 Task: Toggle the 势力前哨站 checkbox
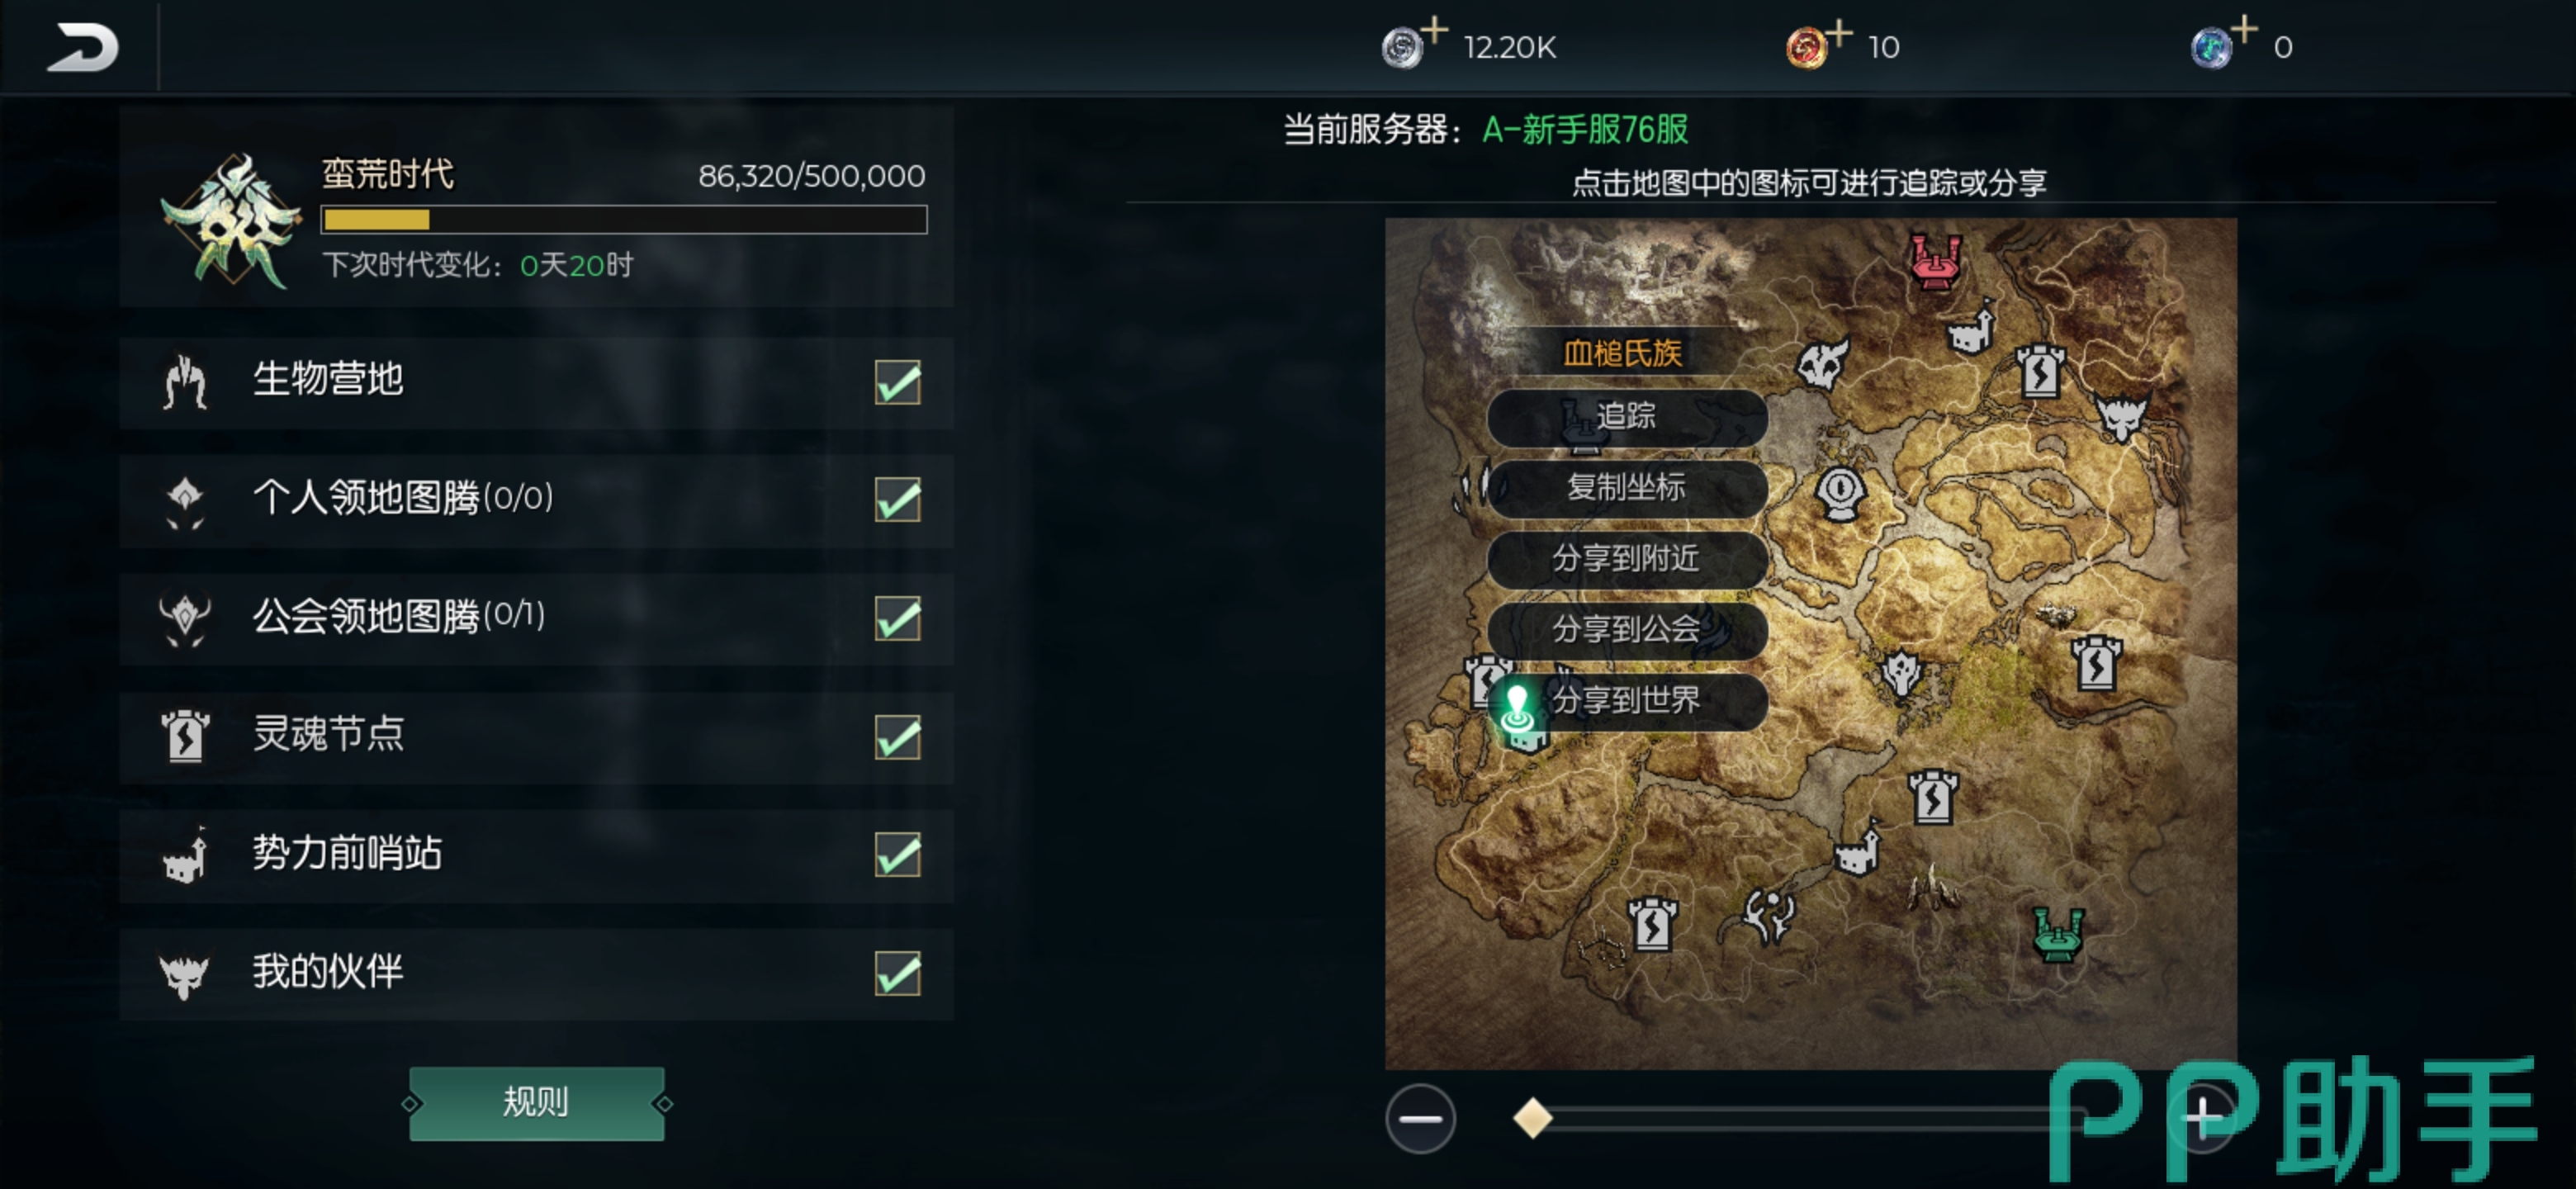tap(897, 855)
